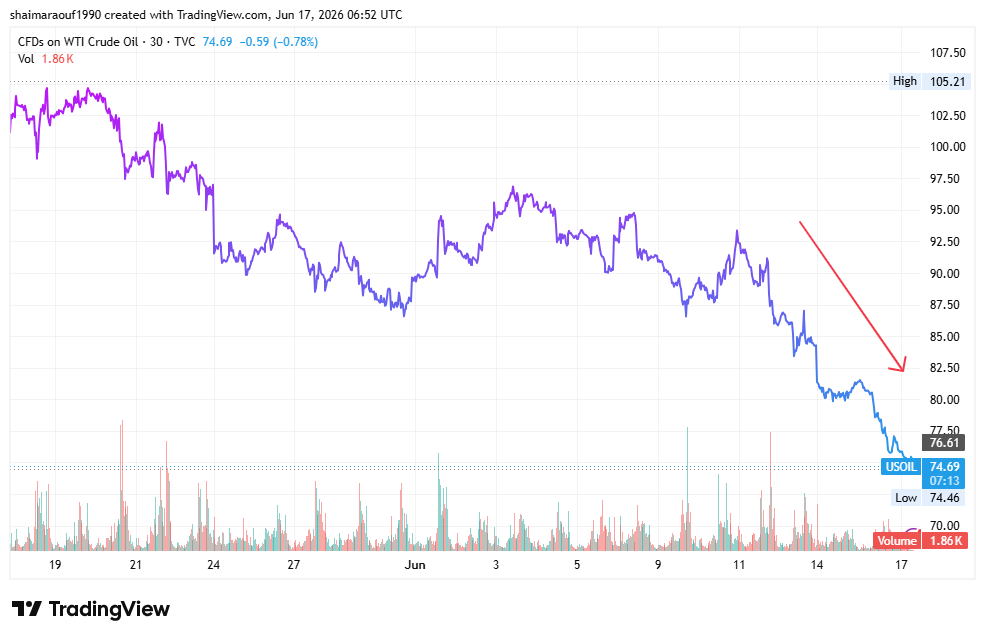Screen dimensions: 985x639
Task: Click the 87.50 price axis label
Action: pos(947,305)
